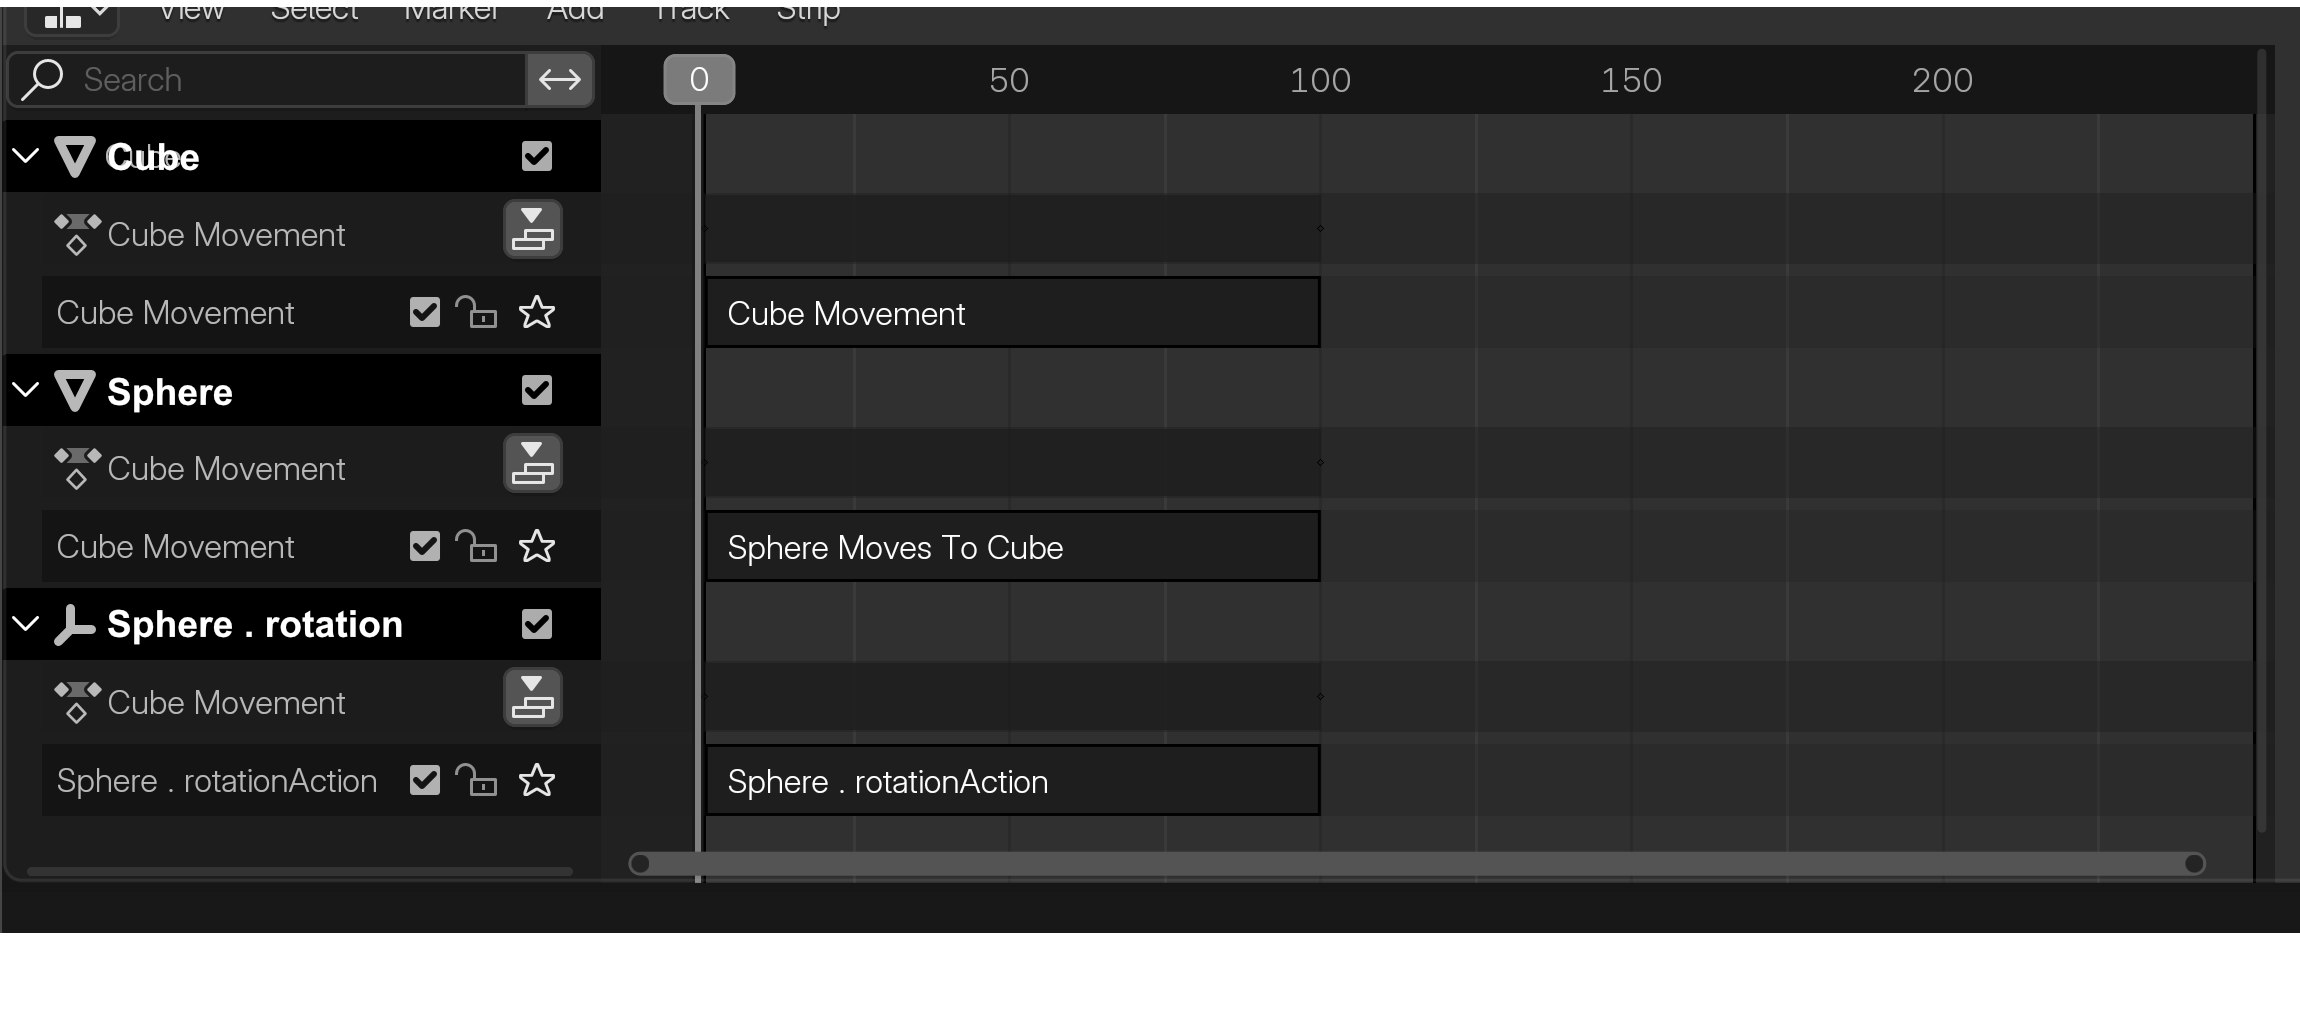2300x1025 pixels.
Task: Push down action under Sphere . rotation
Action: [532, 698]
